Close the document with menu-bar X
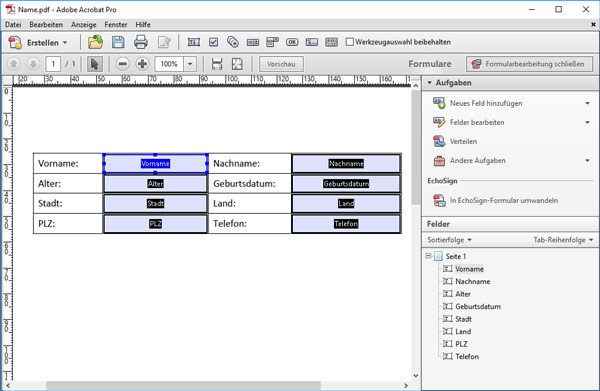This screenshot has height=391, width=600. pos(593,24)
